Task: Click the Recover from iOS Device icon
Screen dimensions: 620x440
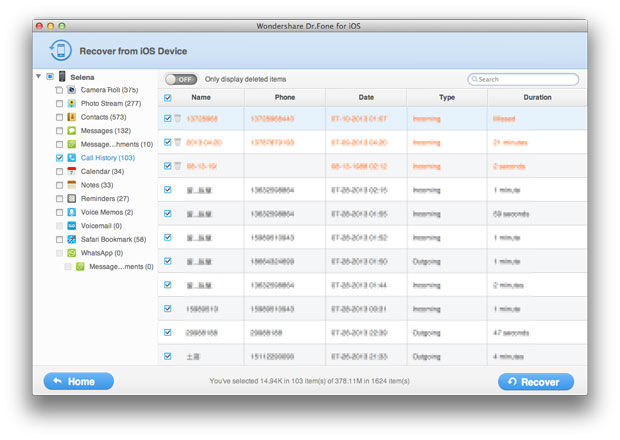Action: (60, 51)
